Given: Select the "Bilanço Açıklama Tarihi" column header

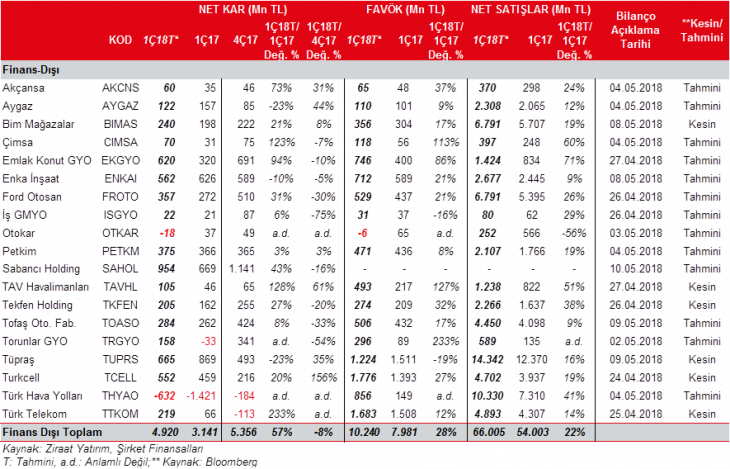Looking at the screenshot, I should pos(635,30).
